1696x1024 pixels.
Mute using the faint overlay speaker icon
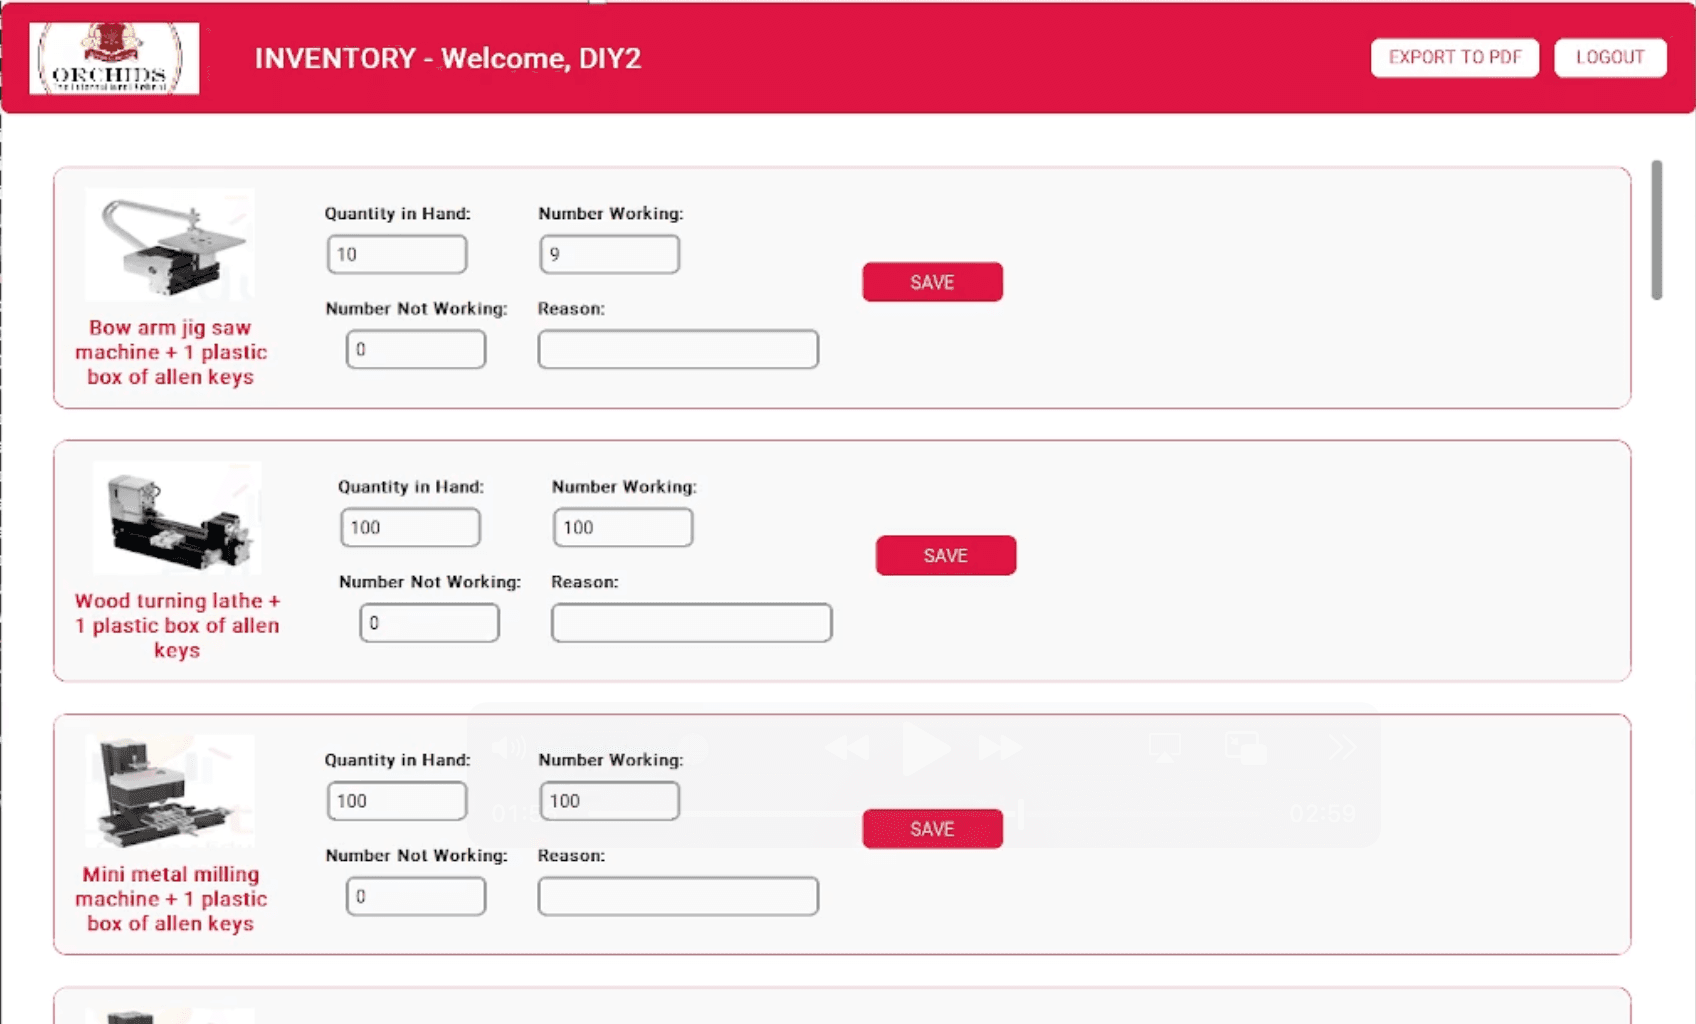click(x=508, y=747)
